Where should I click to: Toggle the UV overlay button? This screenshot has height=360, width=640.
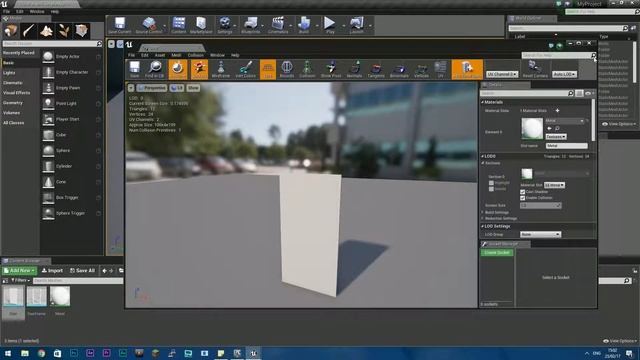click(440, 69)
